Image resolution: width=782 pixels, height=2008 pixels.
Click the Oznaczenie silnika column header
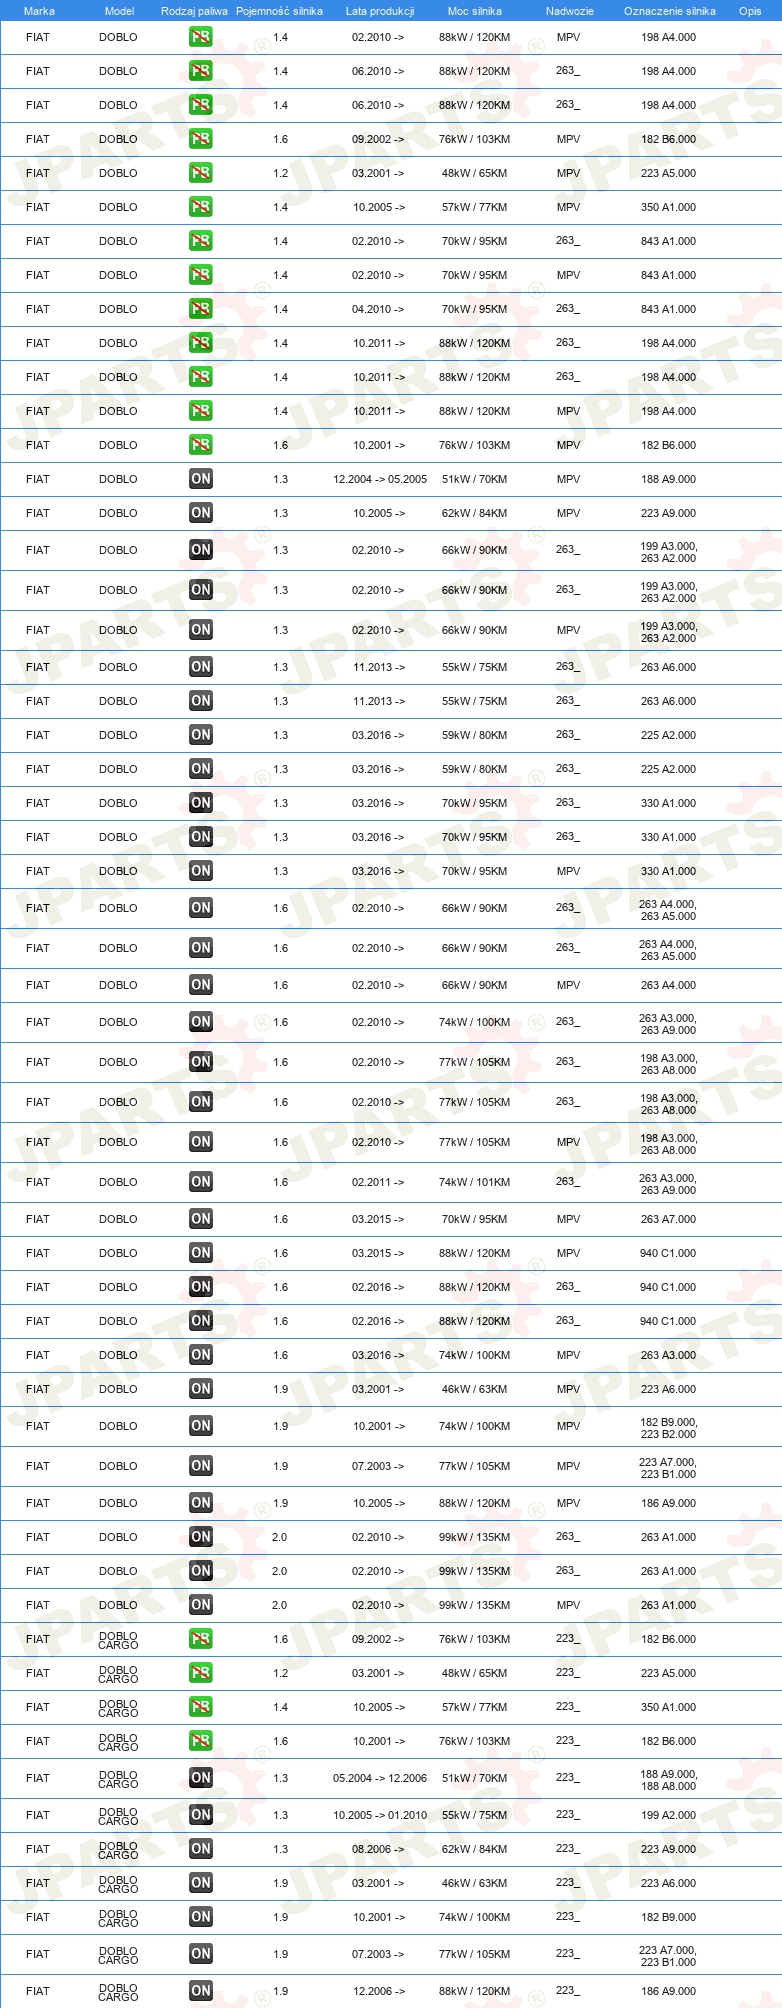point(670,11)
